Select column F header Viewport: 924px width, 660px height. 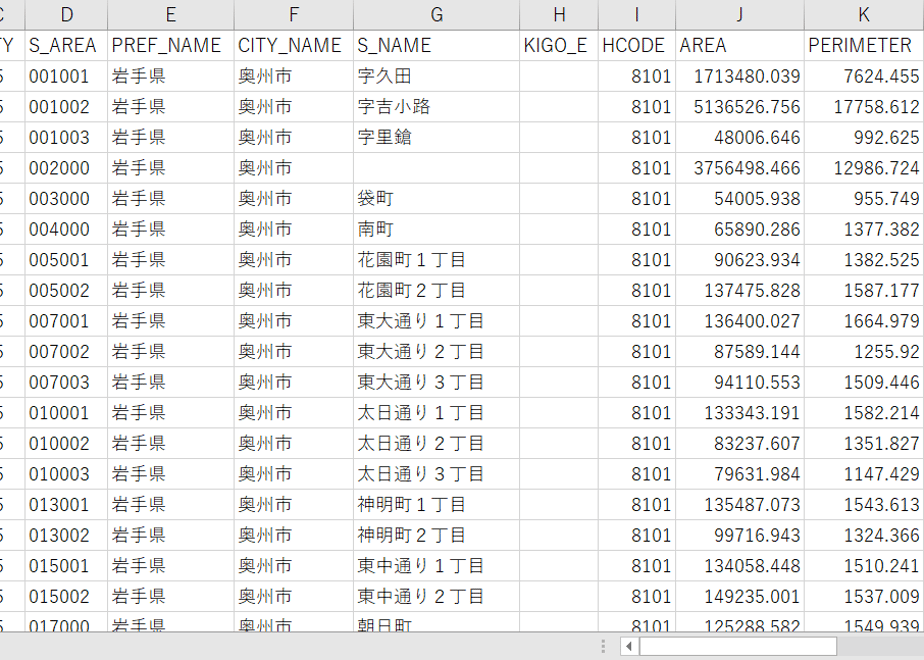click(294, 15)
